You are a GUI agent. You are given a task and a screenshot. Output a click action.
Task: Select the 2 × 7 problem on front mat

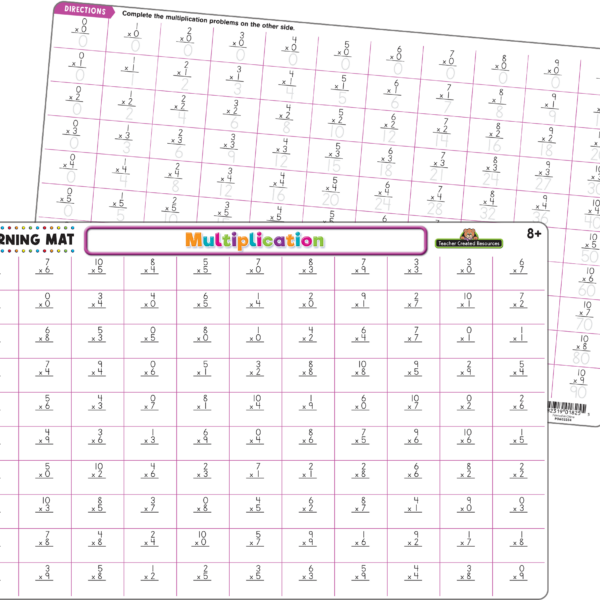[413, 300]
